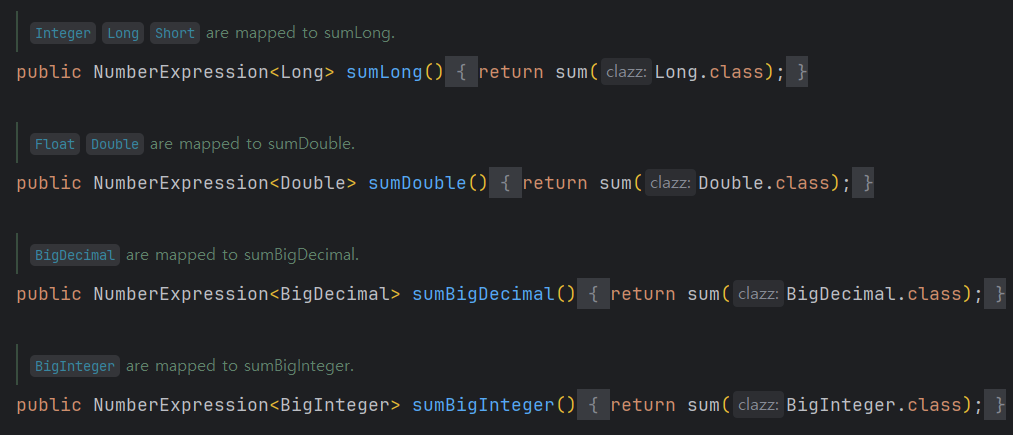Click the clazz: hint before BigInteger.class

(758, 405)
